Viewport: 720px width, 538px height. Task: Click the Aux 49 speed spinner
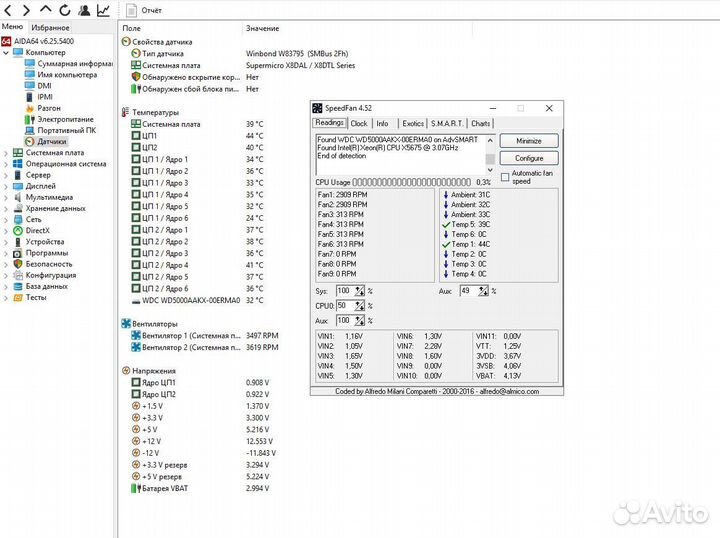pos(483,291)
